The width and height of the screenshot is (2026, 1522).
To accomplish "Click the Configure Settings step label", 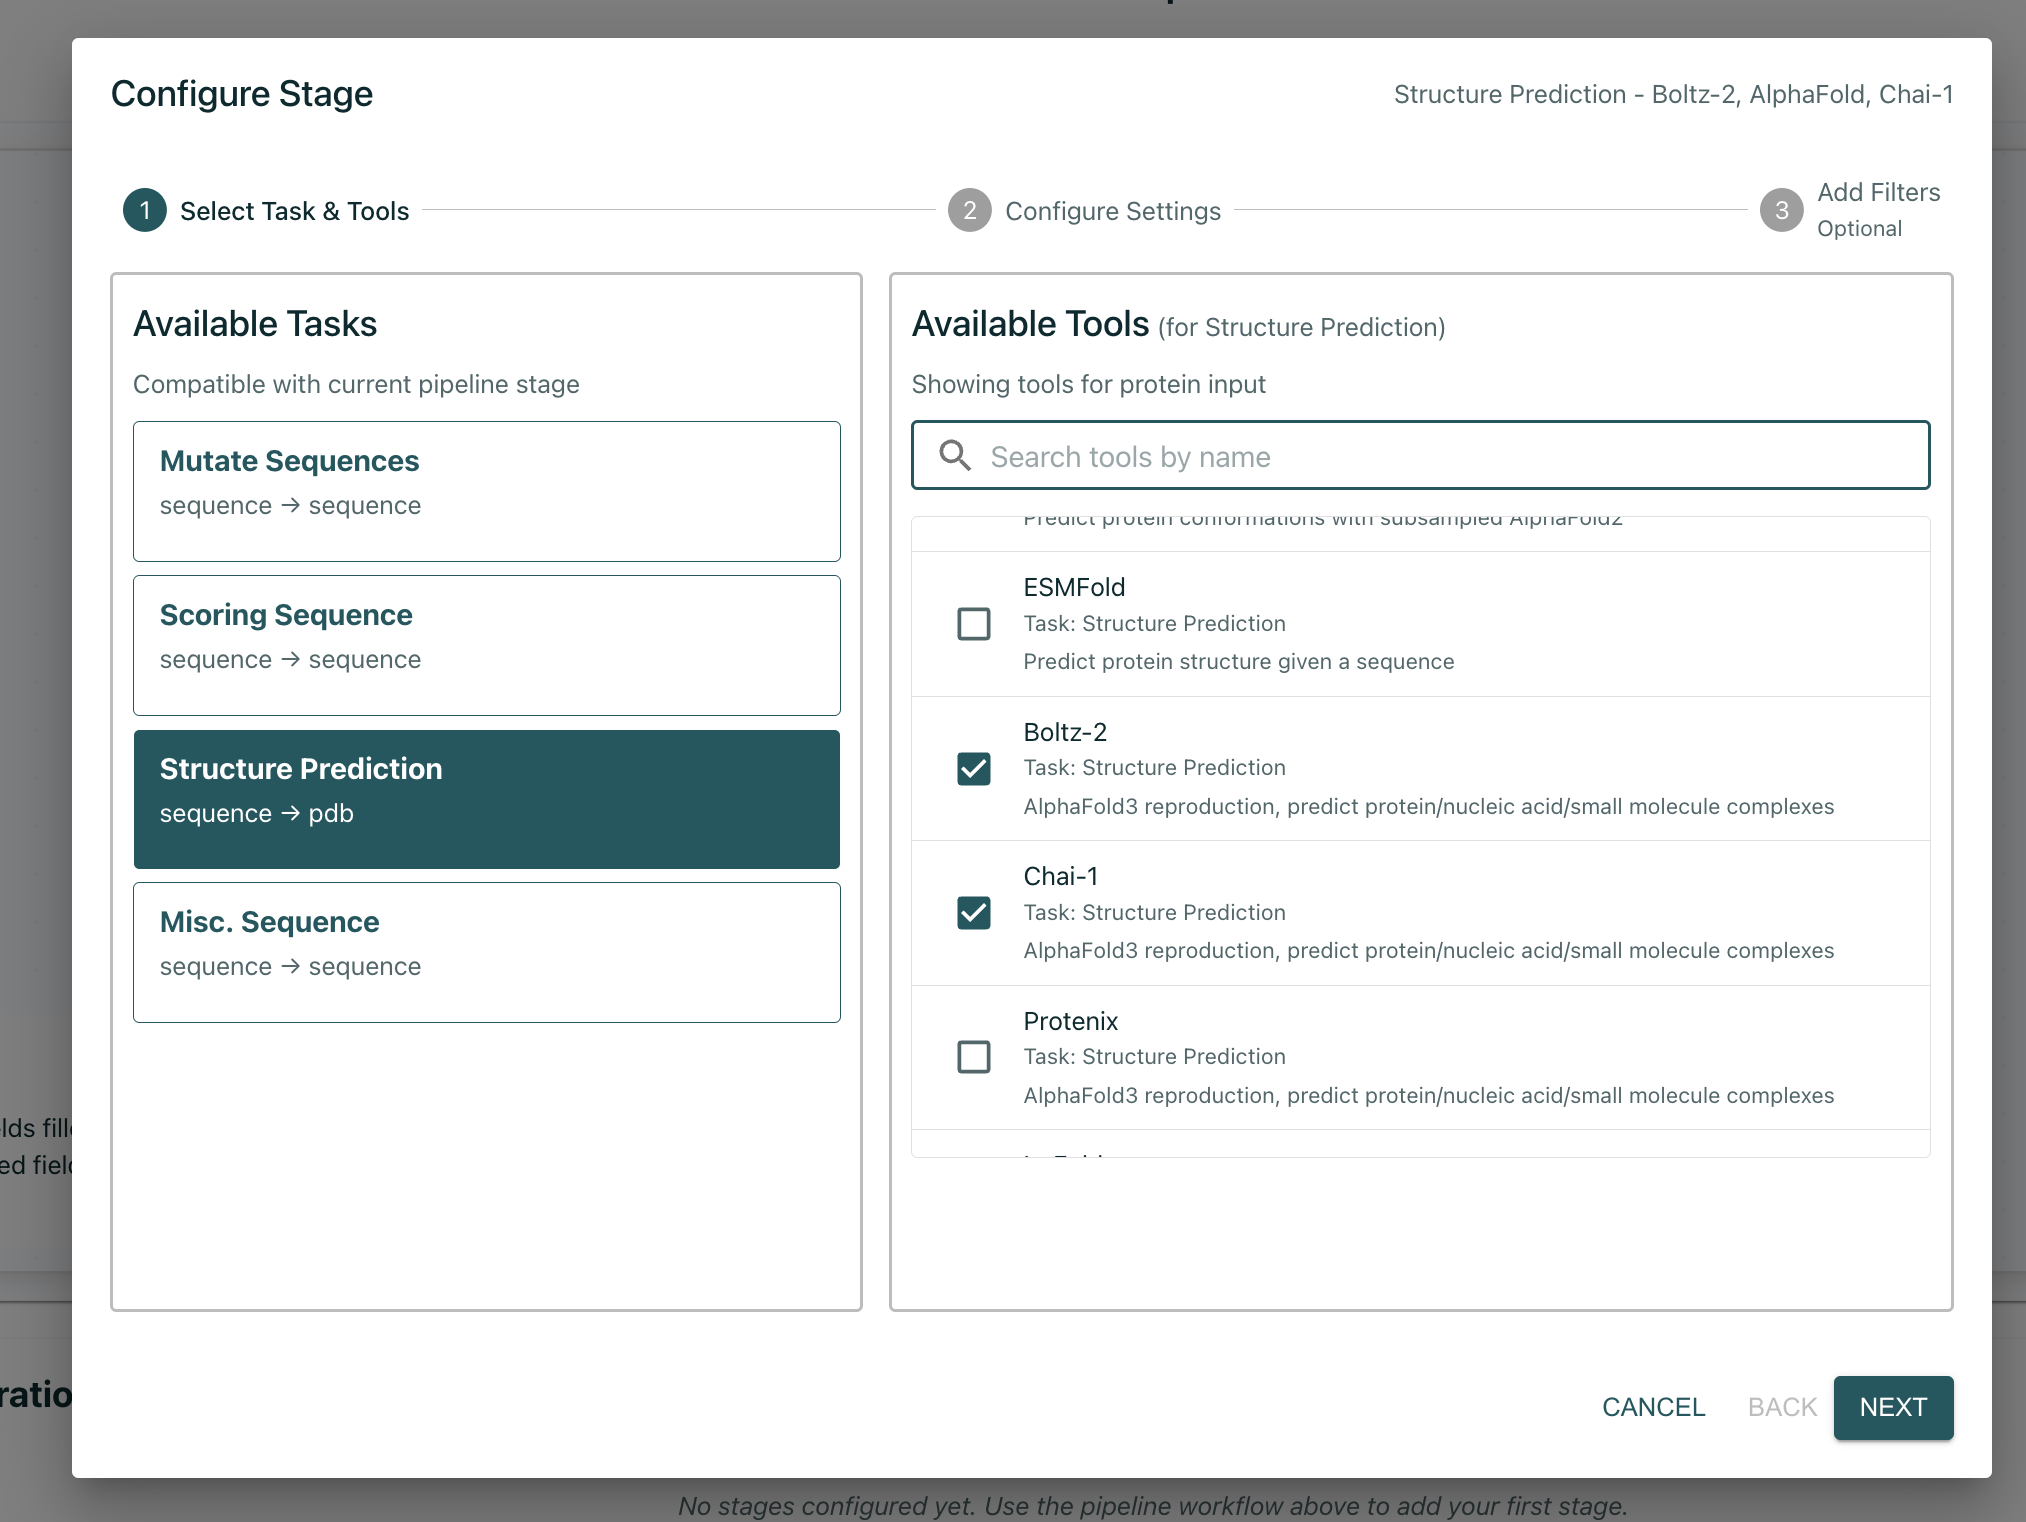I will click(1113, 210).
